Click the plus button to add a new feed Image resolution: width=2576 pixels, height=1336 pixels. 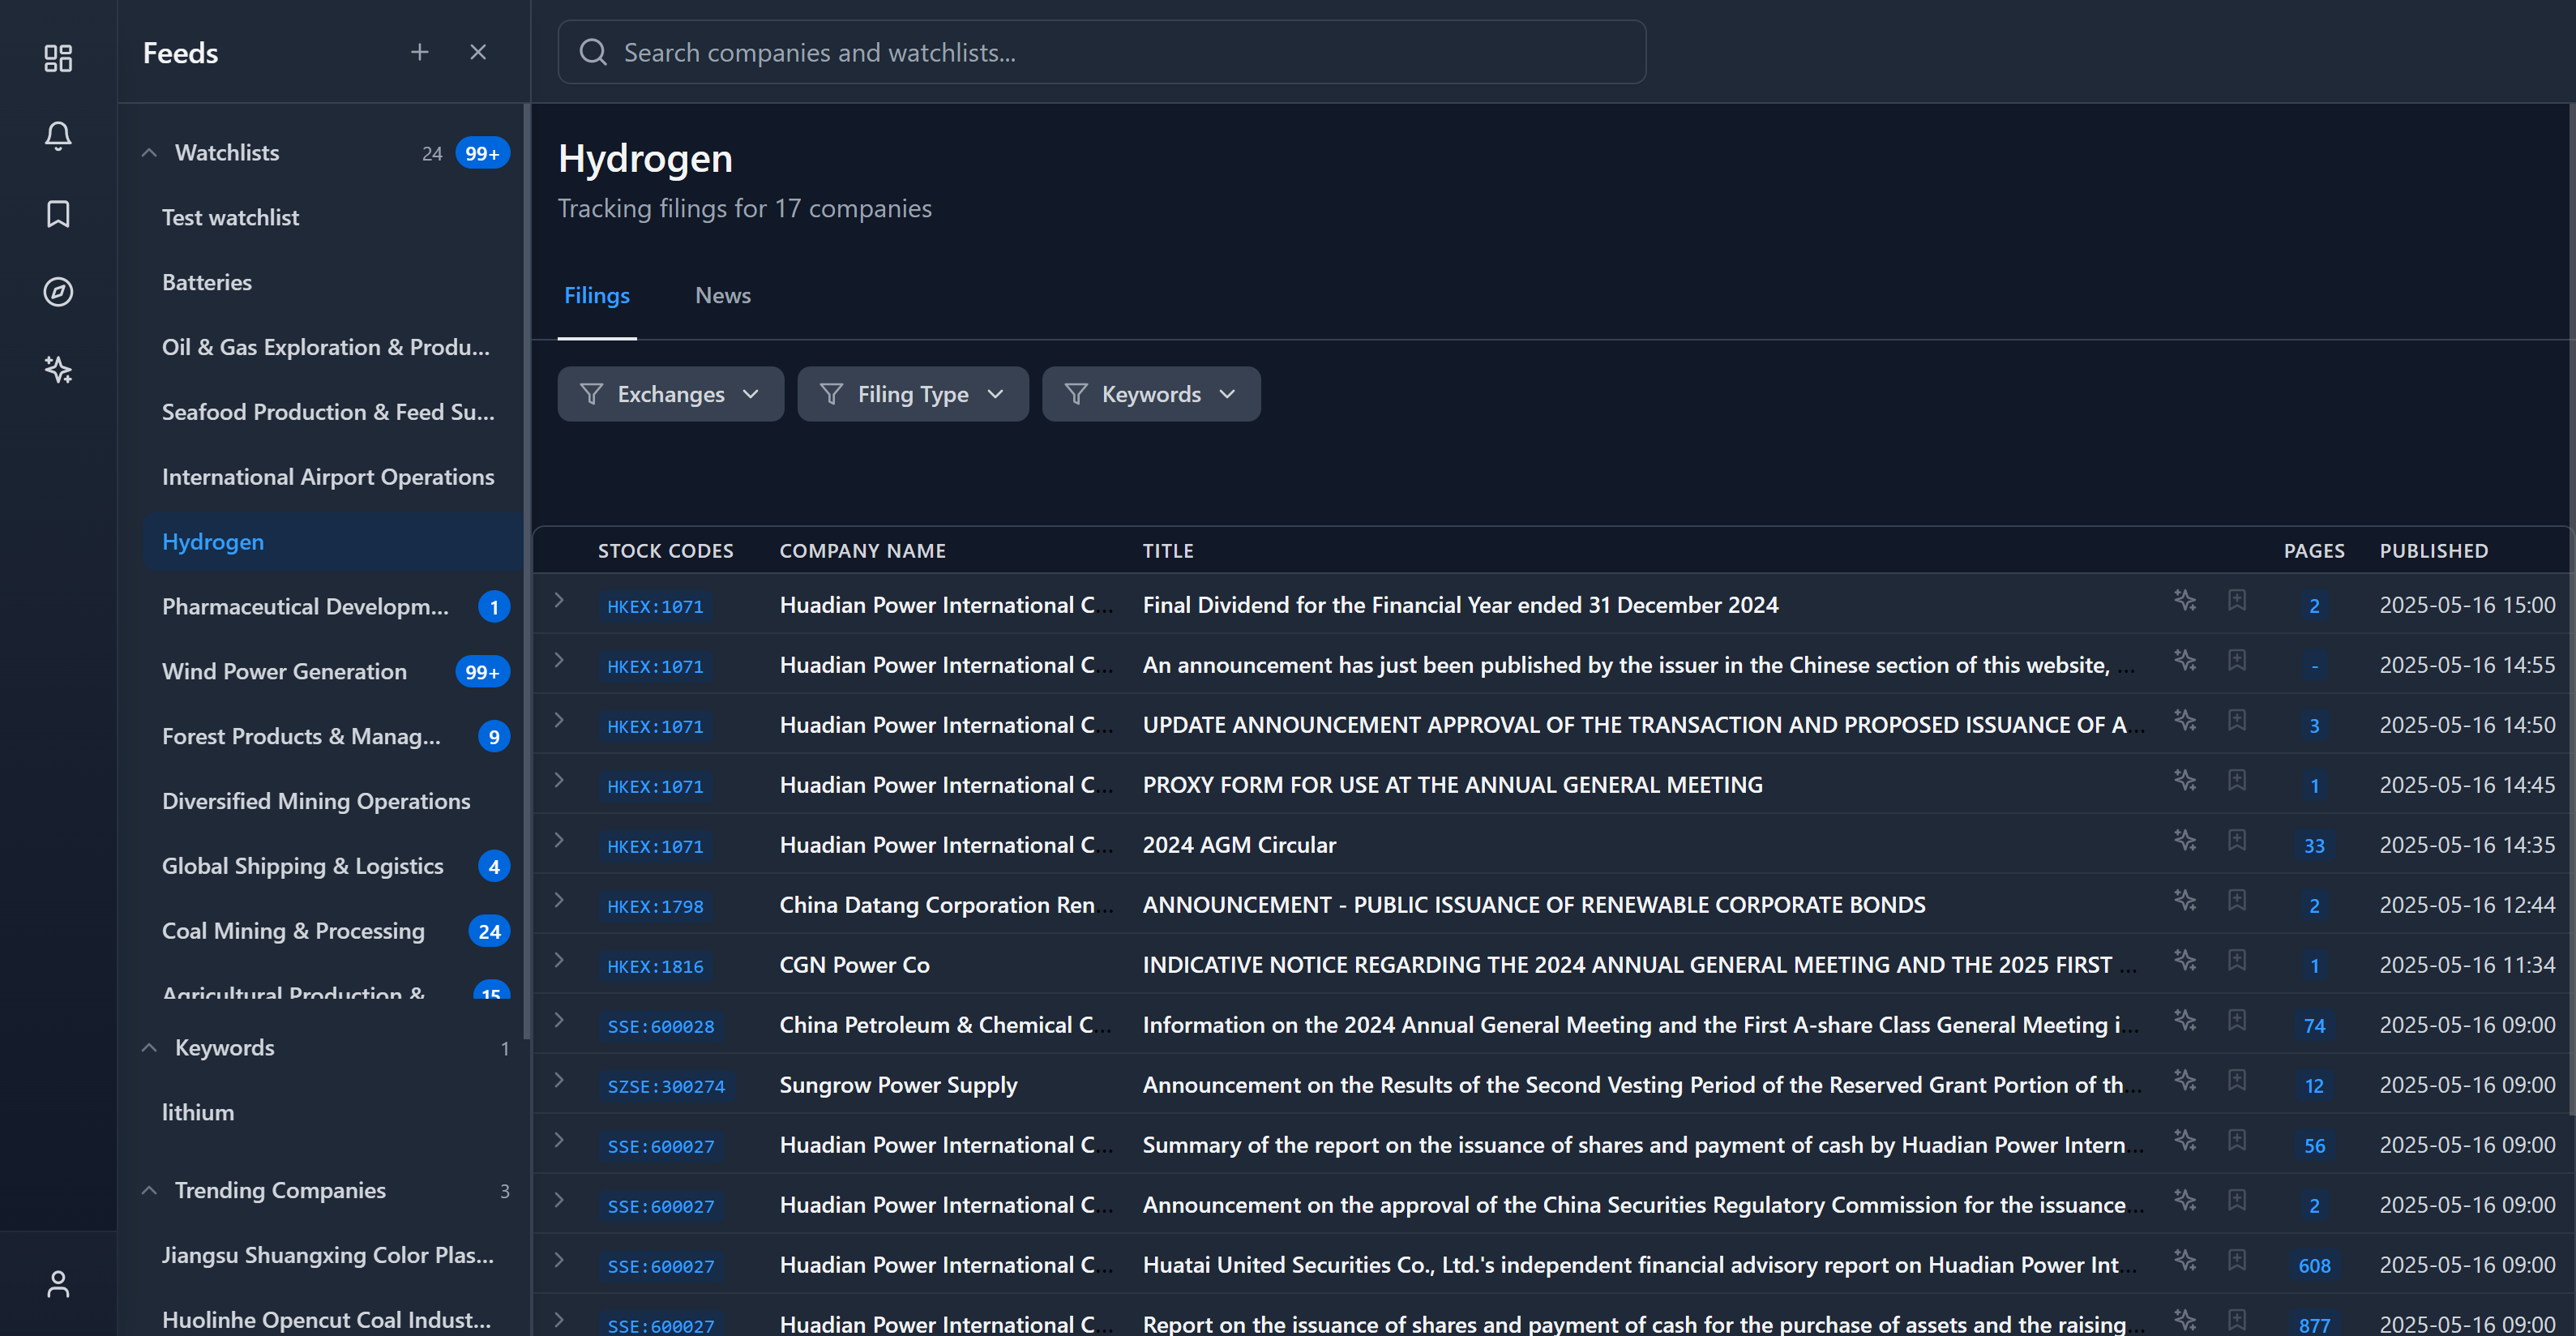(419, 52)
